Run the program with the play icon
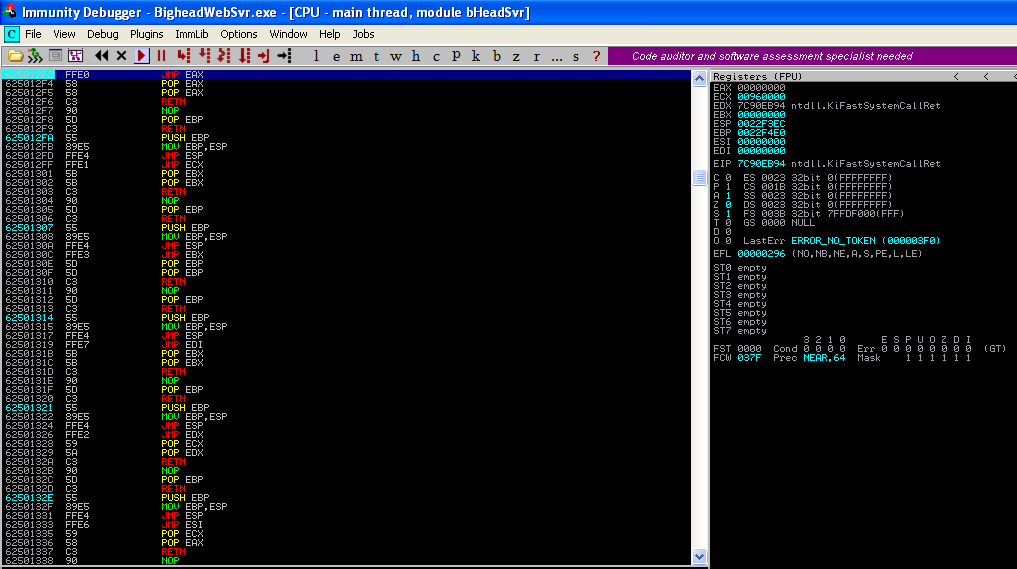 (141, 56)
